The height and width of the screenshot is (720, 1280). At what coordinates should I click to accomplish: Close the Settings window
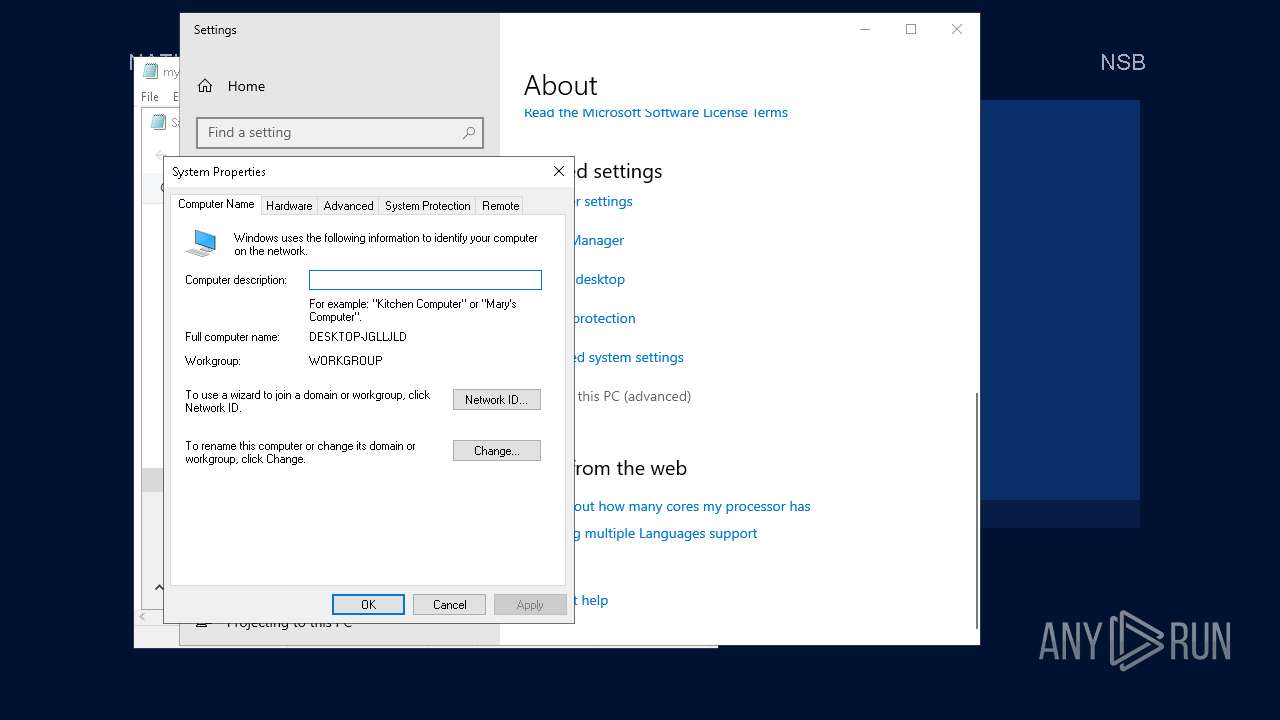point(957,29)
